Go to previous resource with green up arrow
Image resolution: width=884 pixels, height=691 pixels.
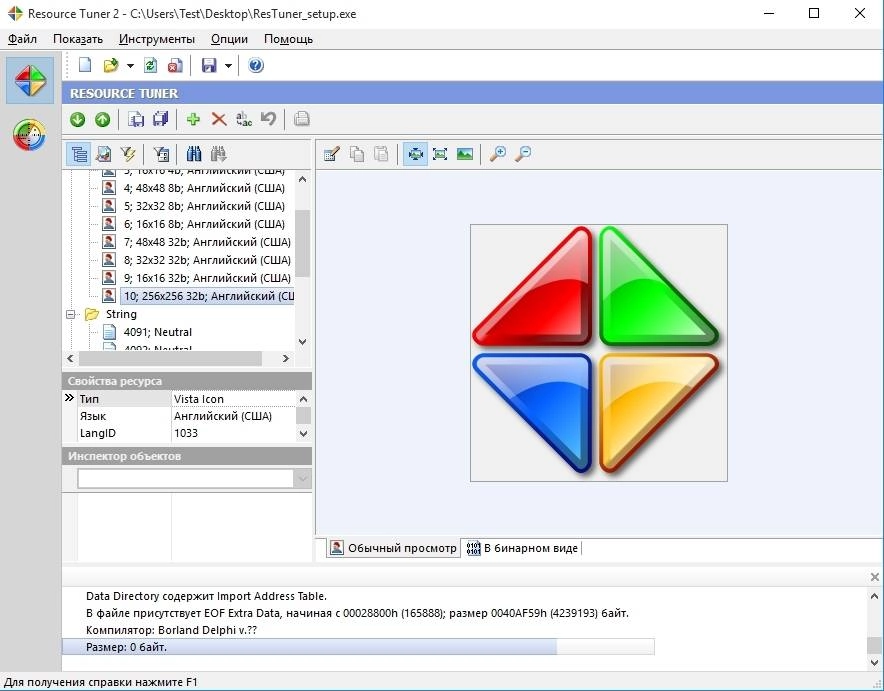tap(102, 119)
